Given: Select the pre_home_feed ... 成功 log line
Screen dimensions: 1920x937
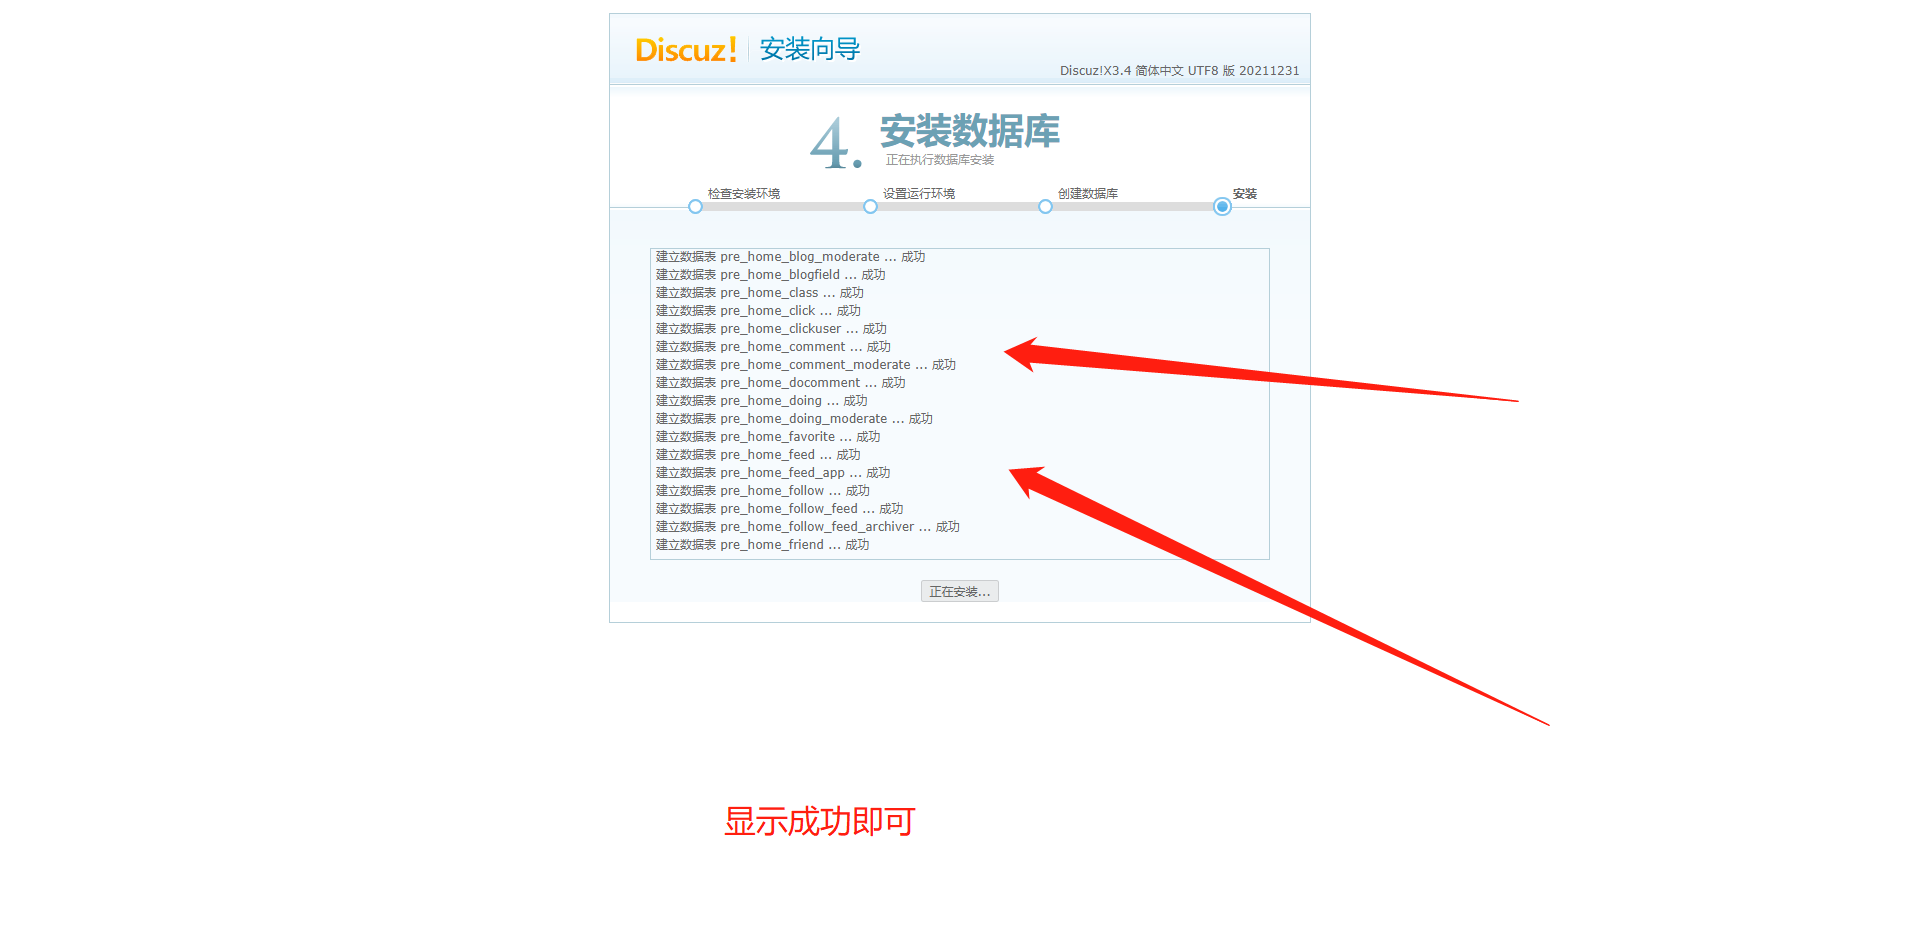Looking at the screenshot, I should pos(758,455).
